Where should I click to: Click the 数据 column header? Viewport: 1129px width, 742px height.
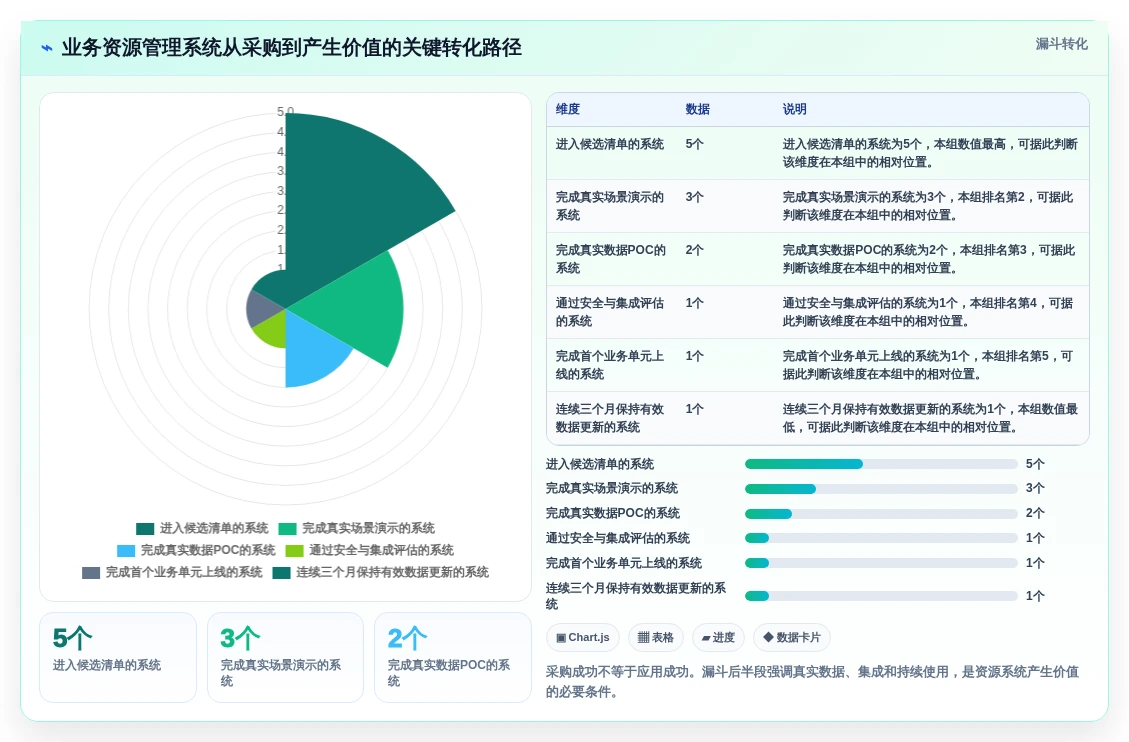697,109
